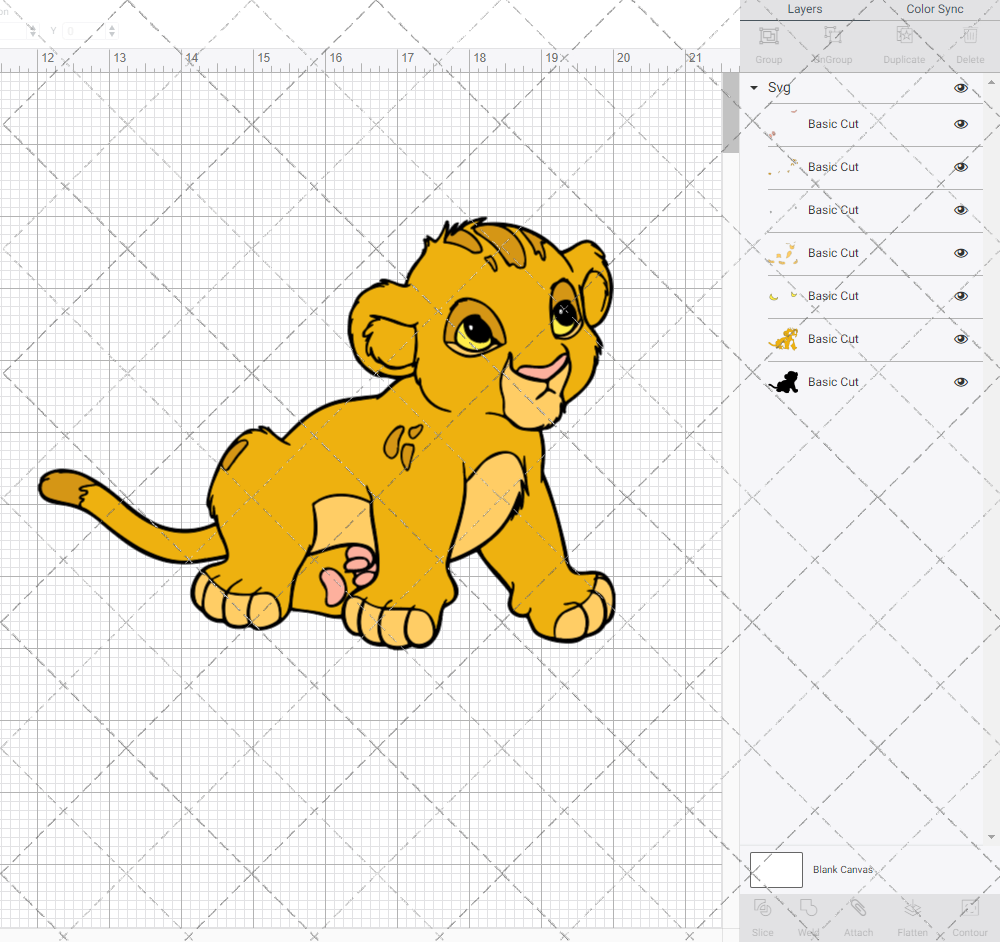Click the Delete trash icon

970,36
